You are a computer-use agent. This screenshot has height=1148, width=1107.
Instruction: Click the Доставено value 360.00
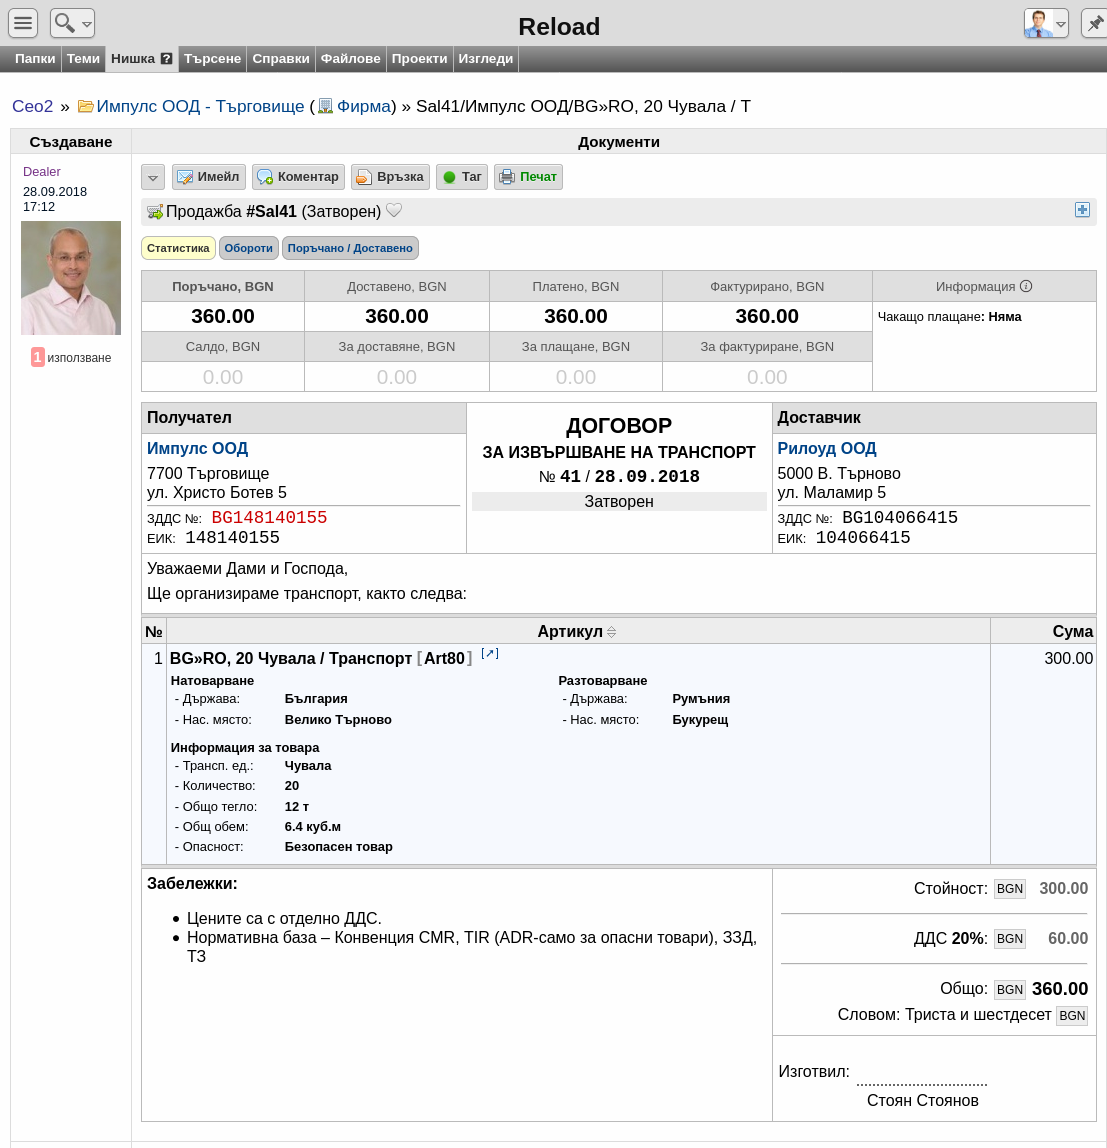click(397, 316)
